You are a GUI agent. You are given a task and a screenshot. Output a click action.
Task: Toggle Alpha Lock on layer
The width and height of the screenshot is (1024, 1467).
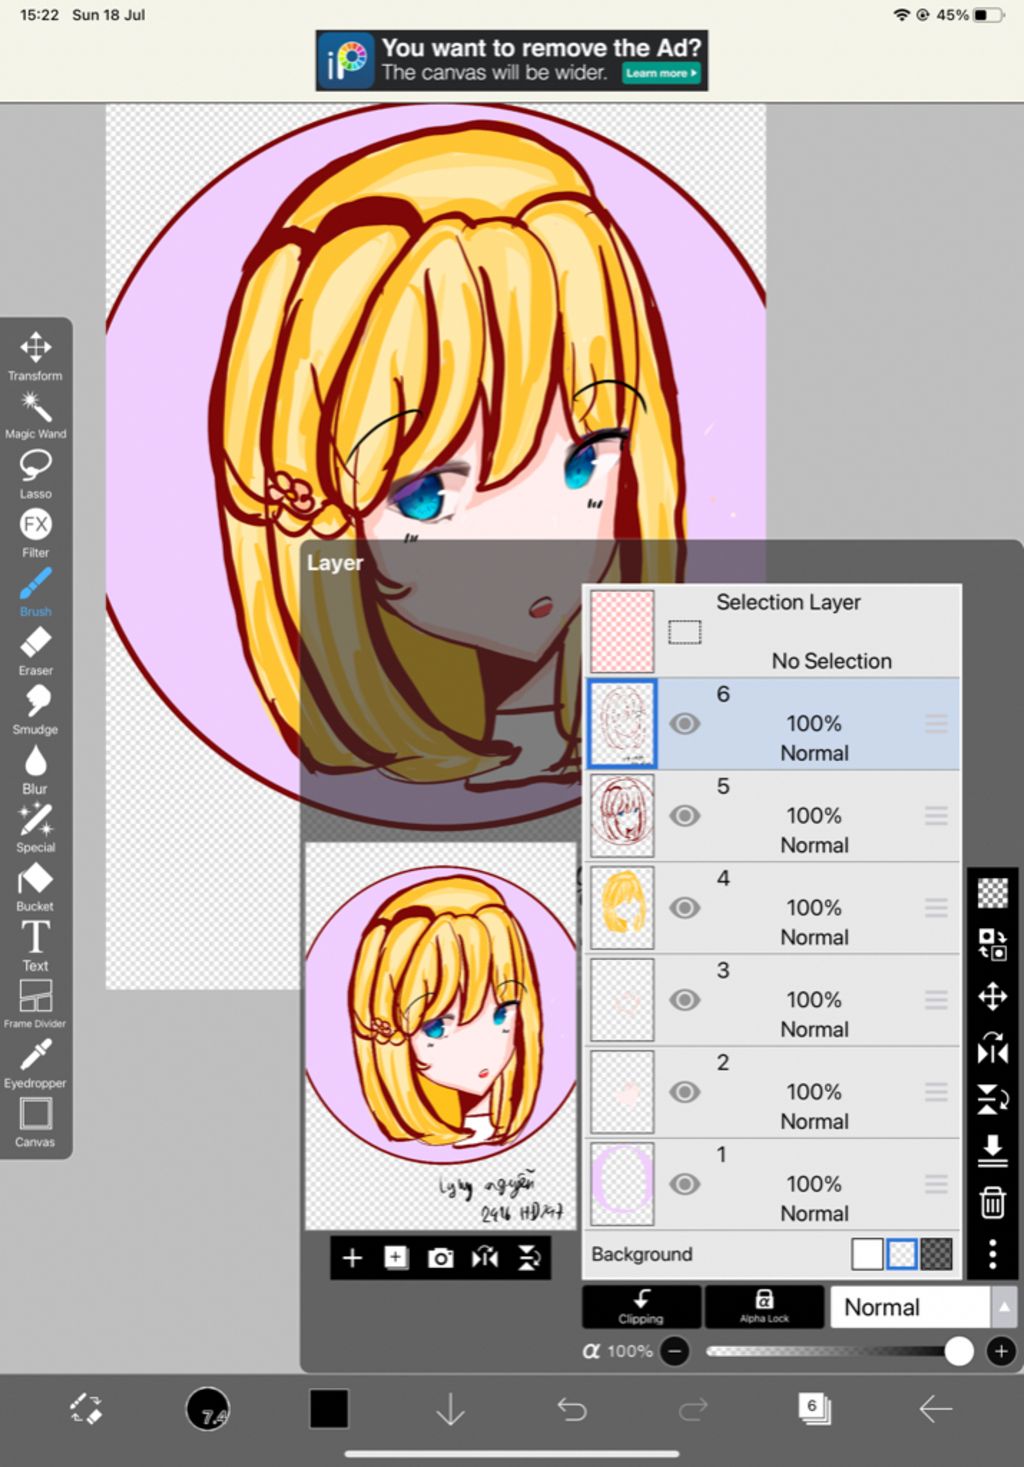764,1306
